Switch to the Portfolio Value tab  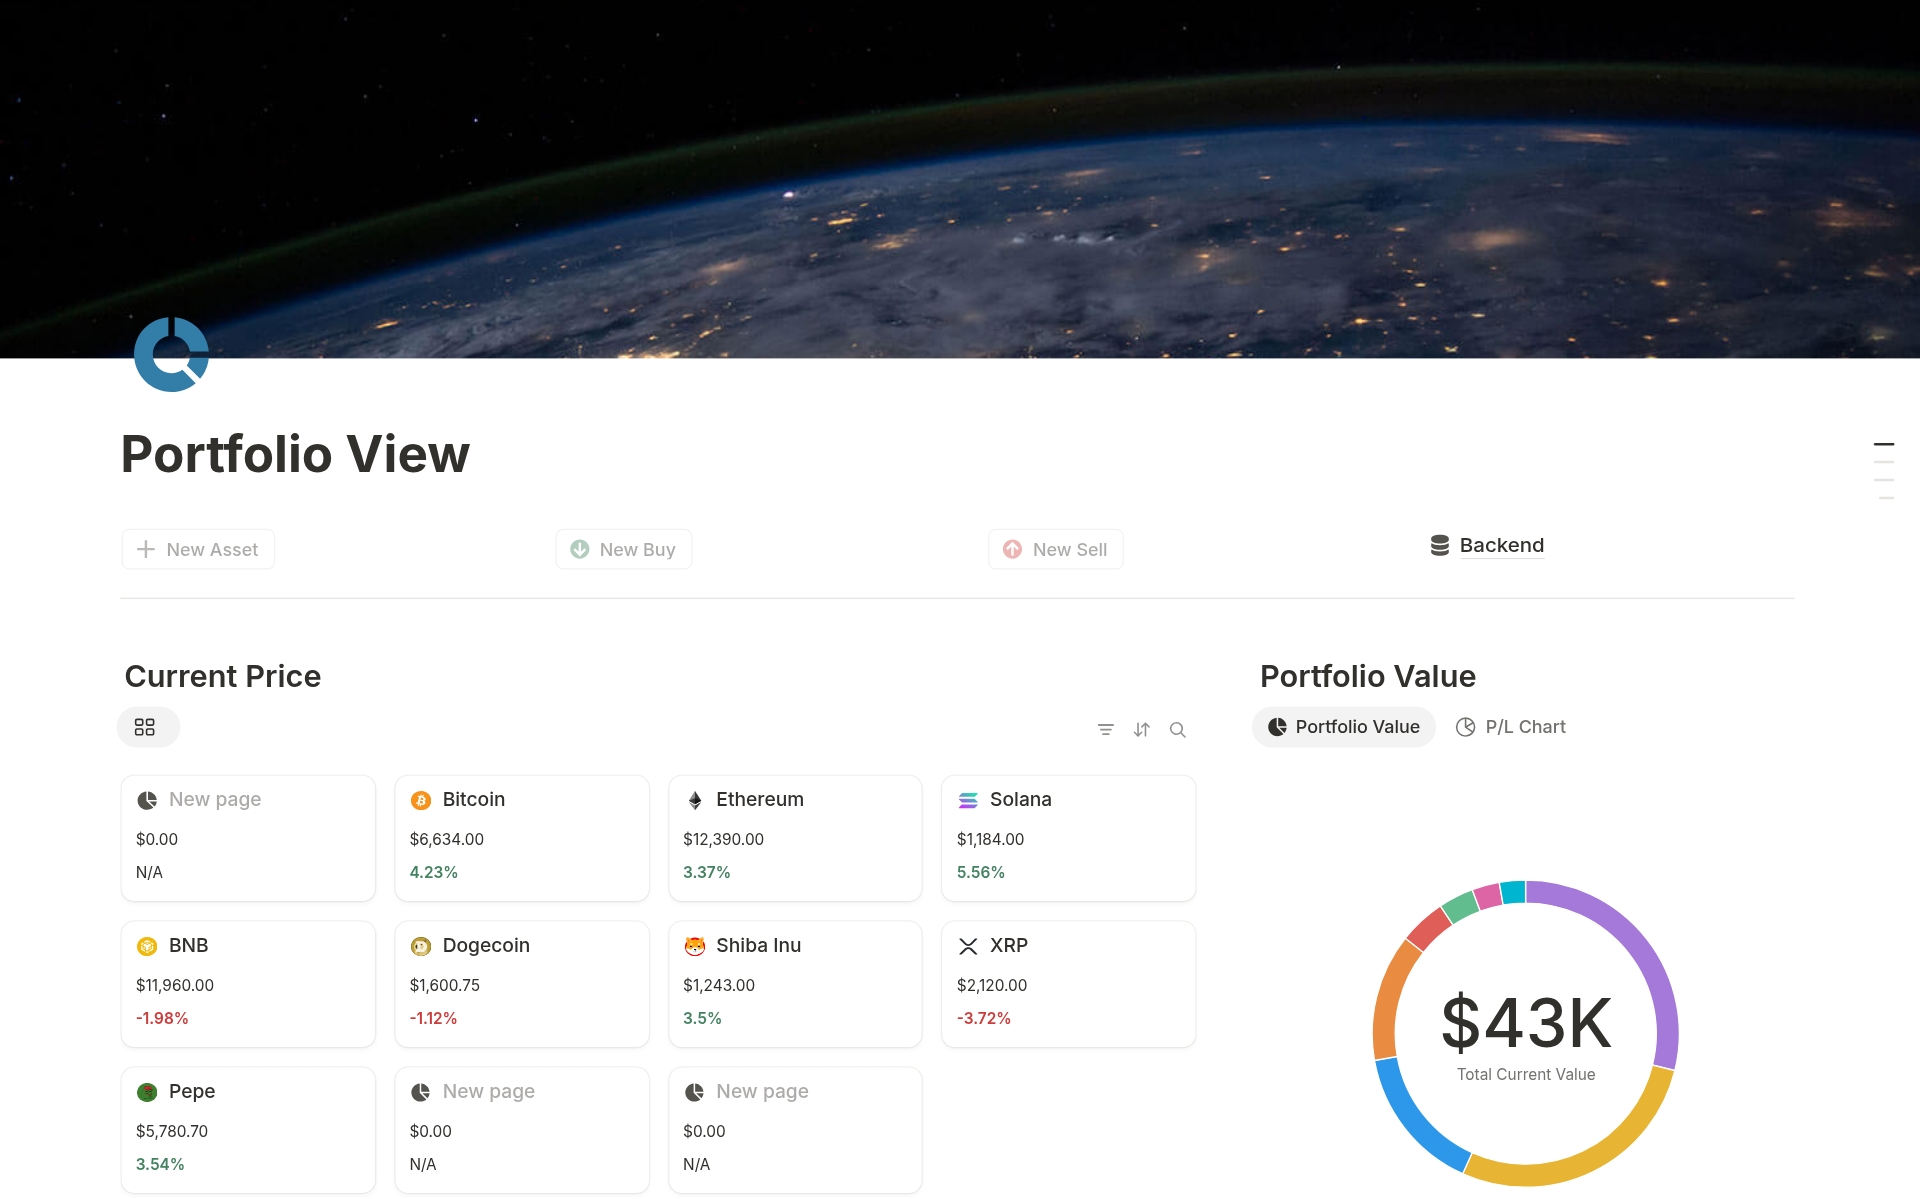[x=1343, y=727]
